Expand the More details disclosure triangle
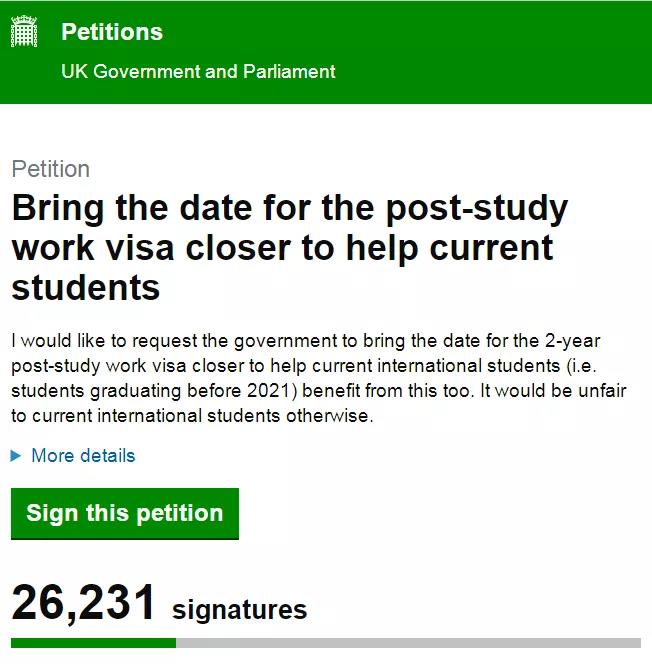The height and width of the screenshot is (664, 652). (16, 456)
